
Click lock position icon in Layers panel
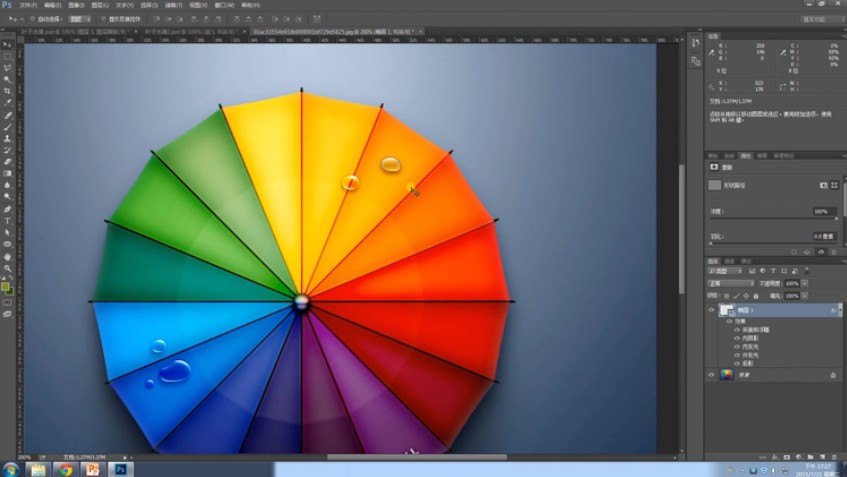[746, 296]
